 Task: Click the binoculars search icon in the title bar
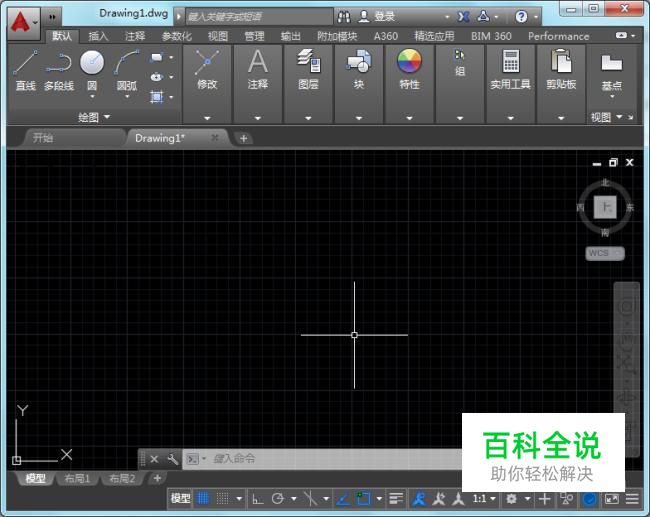point(344,17)
